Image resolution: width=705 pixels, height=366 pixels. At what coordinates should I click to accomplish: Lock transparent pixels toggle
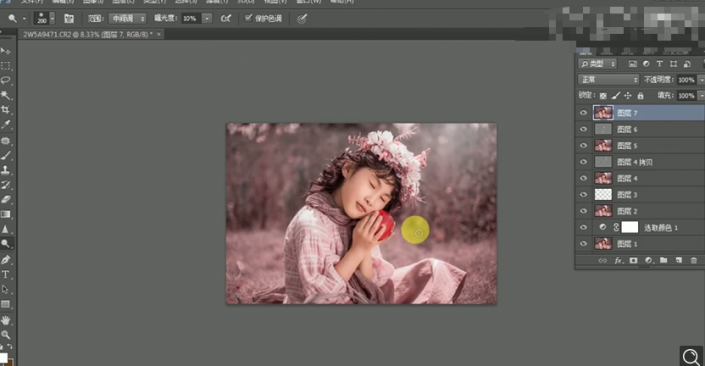603,95
